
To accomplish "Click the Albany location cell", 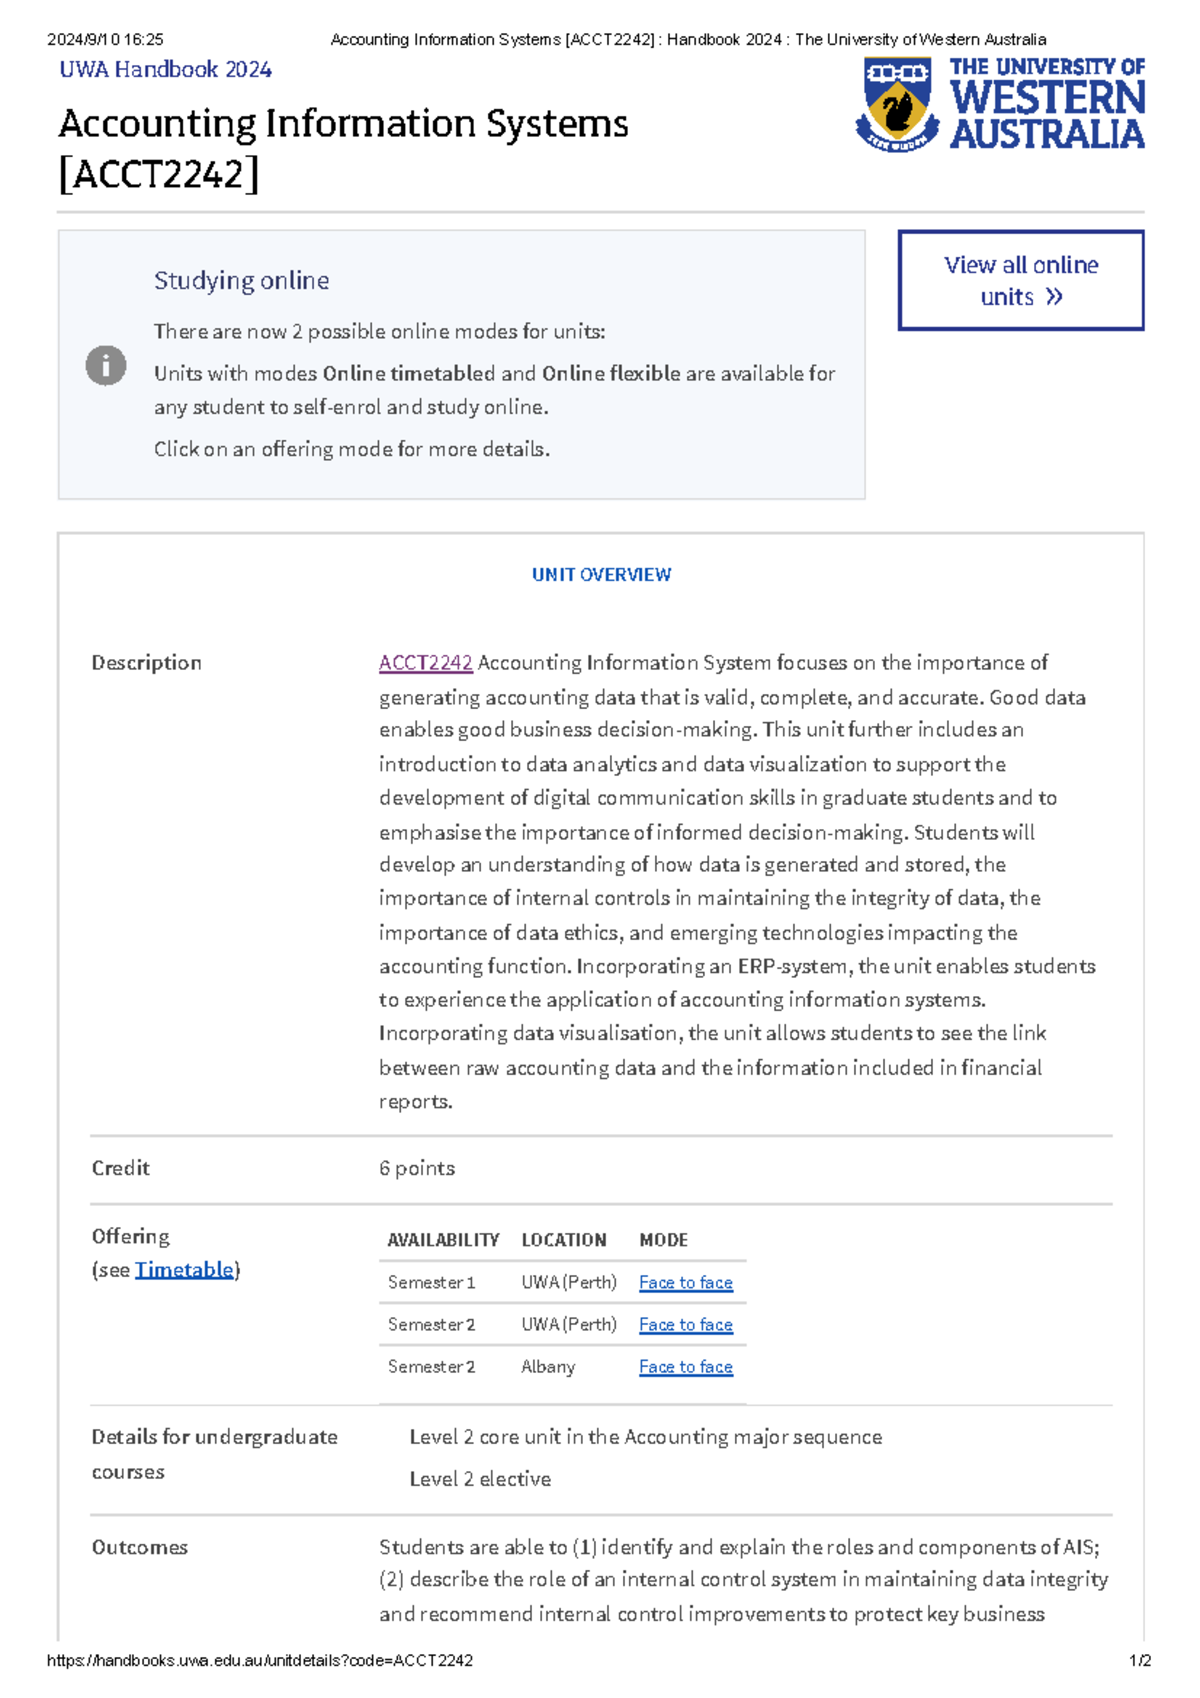I will [x=548, y=1367].
